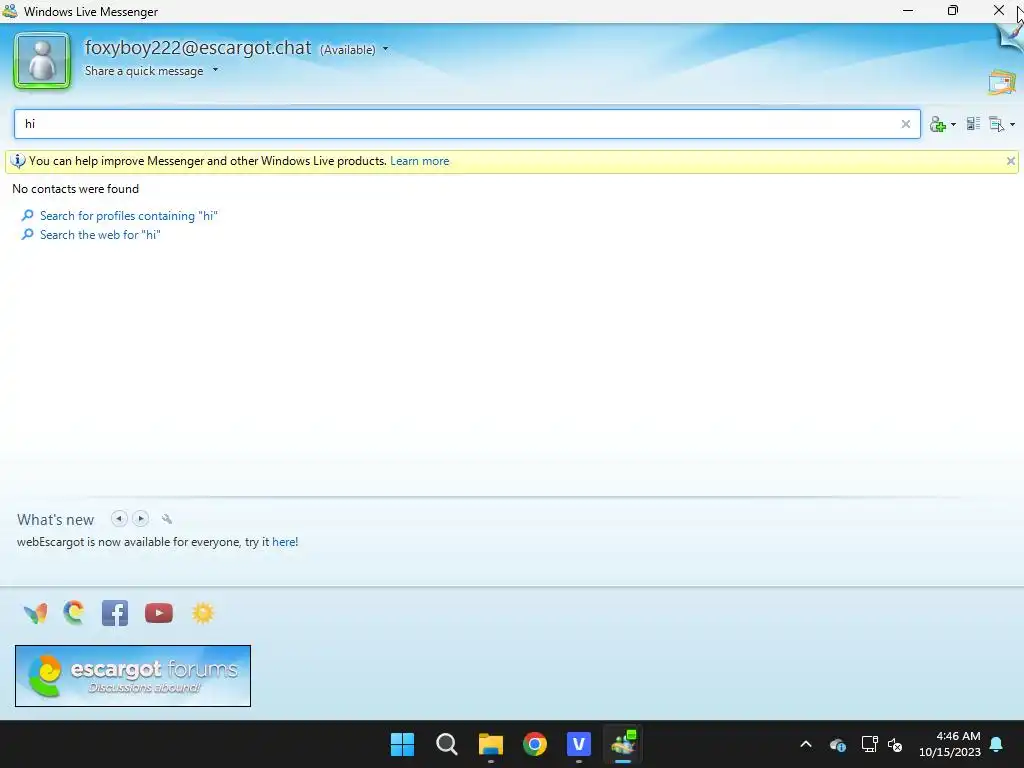Clear the search box with the X
1024x768 pixels.
click(906, 124)
